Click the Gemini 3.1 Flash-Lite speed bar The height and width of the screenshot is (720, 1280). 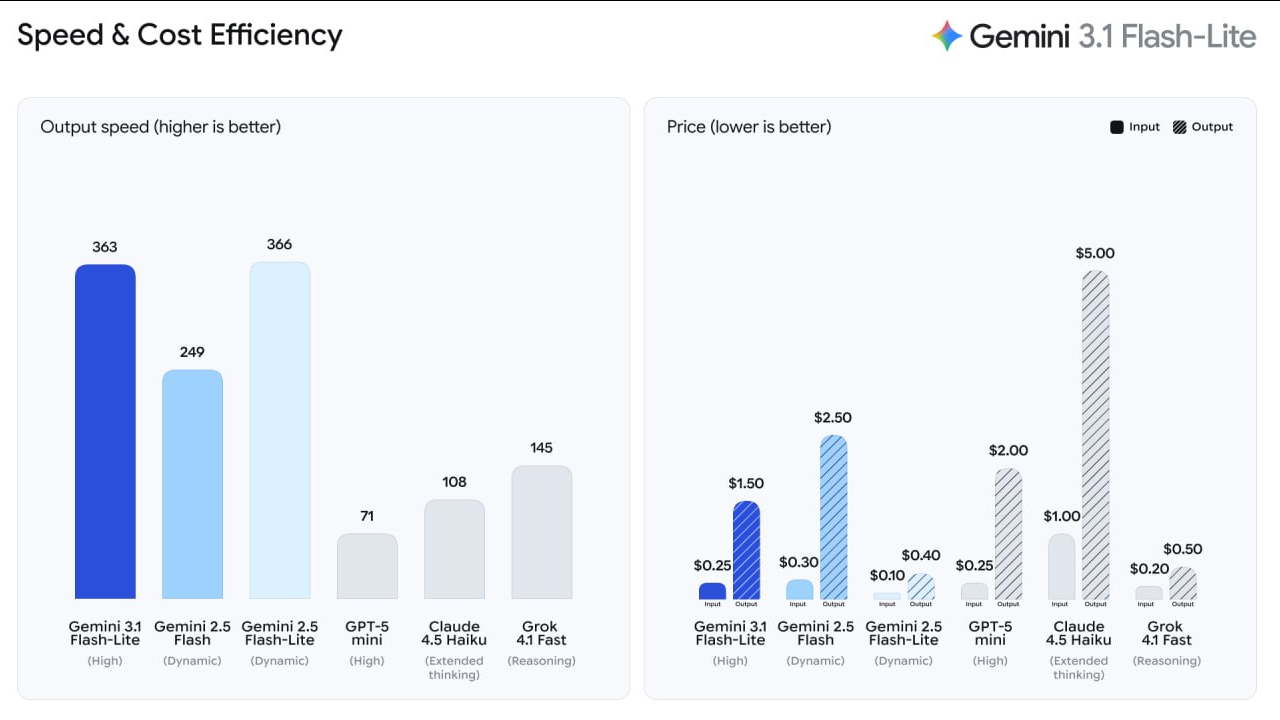pos(105,431)
